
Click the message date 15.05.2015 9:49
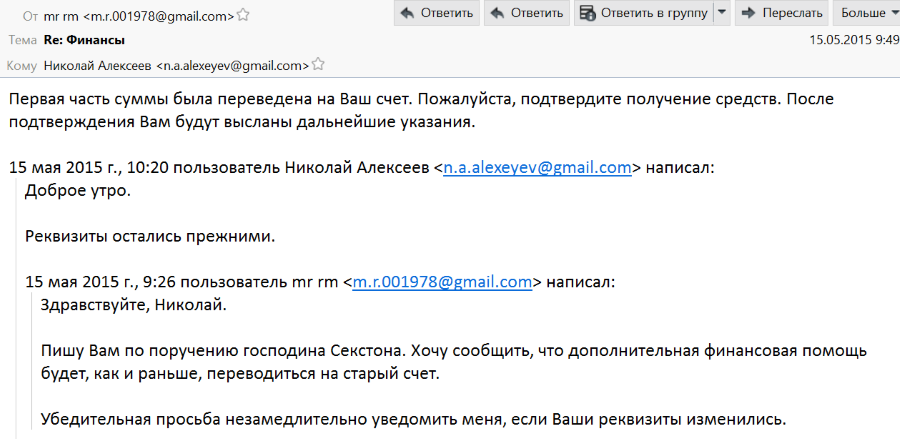point(854,40)
